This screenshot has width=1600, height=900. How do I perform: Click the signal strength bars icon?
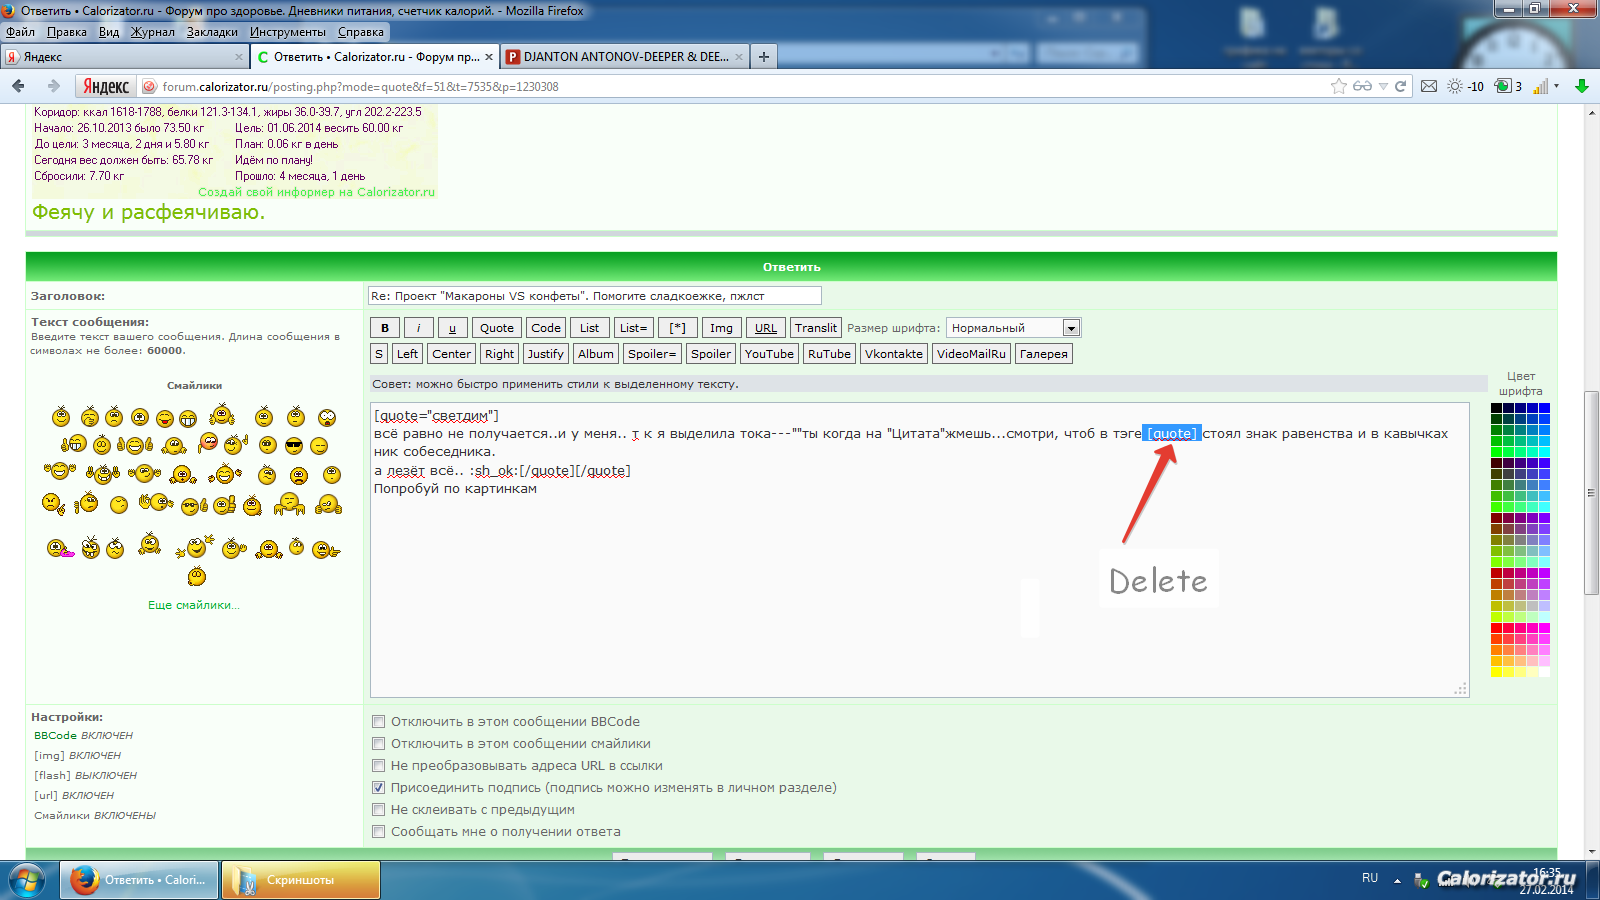pyautogui.click(x=1541, y=86)
